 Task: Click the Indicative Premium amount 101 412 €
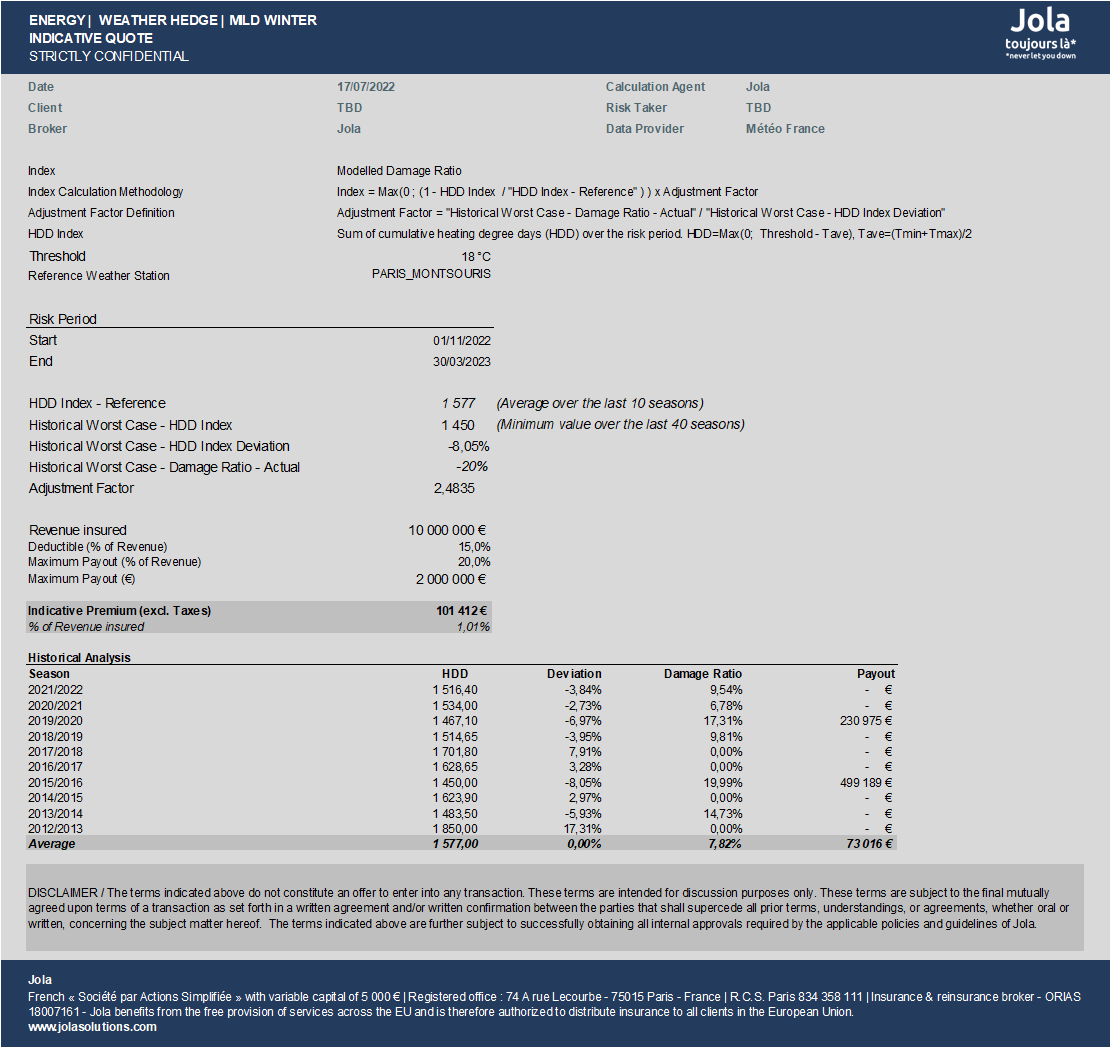461,611
